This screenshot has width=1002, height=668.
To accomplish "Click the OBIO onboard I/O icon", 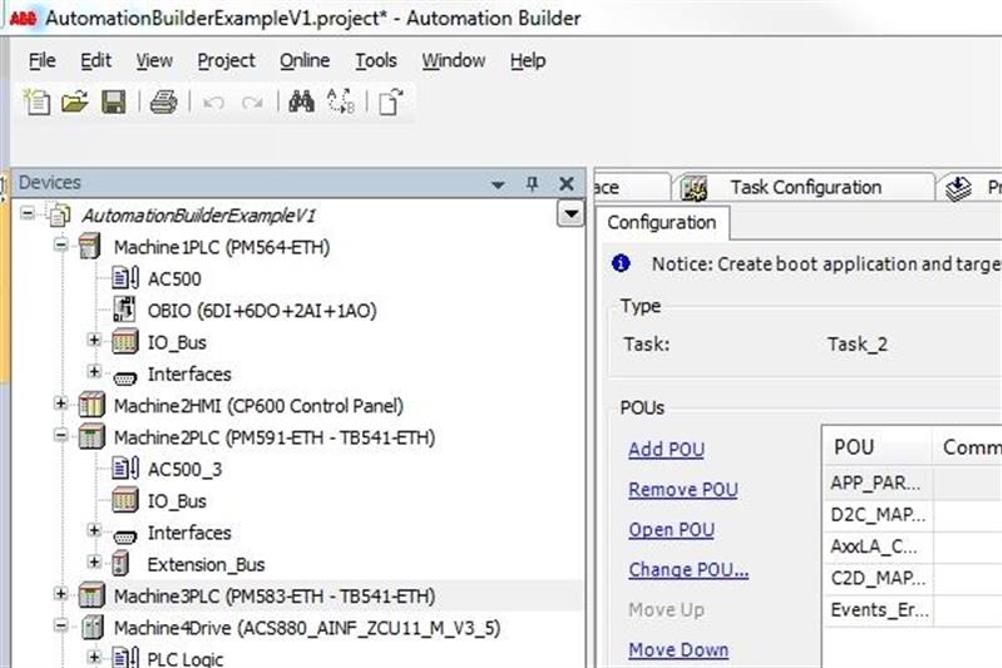I will click(125, 310).
